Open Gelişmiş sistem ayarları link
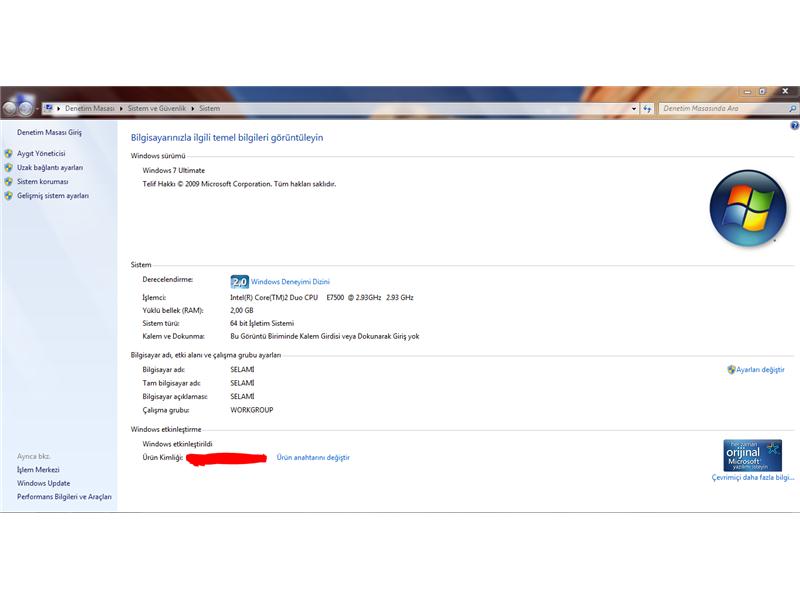800x600 pixels. pos(53,195)
